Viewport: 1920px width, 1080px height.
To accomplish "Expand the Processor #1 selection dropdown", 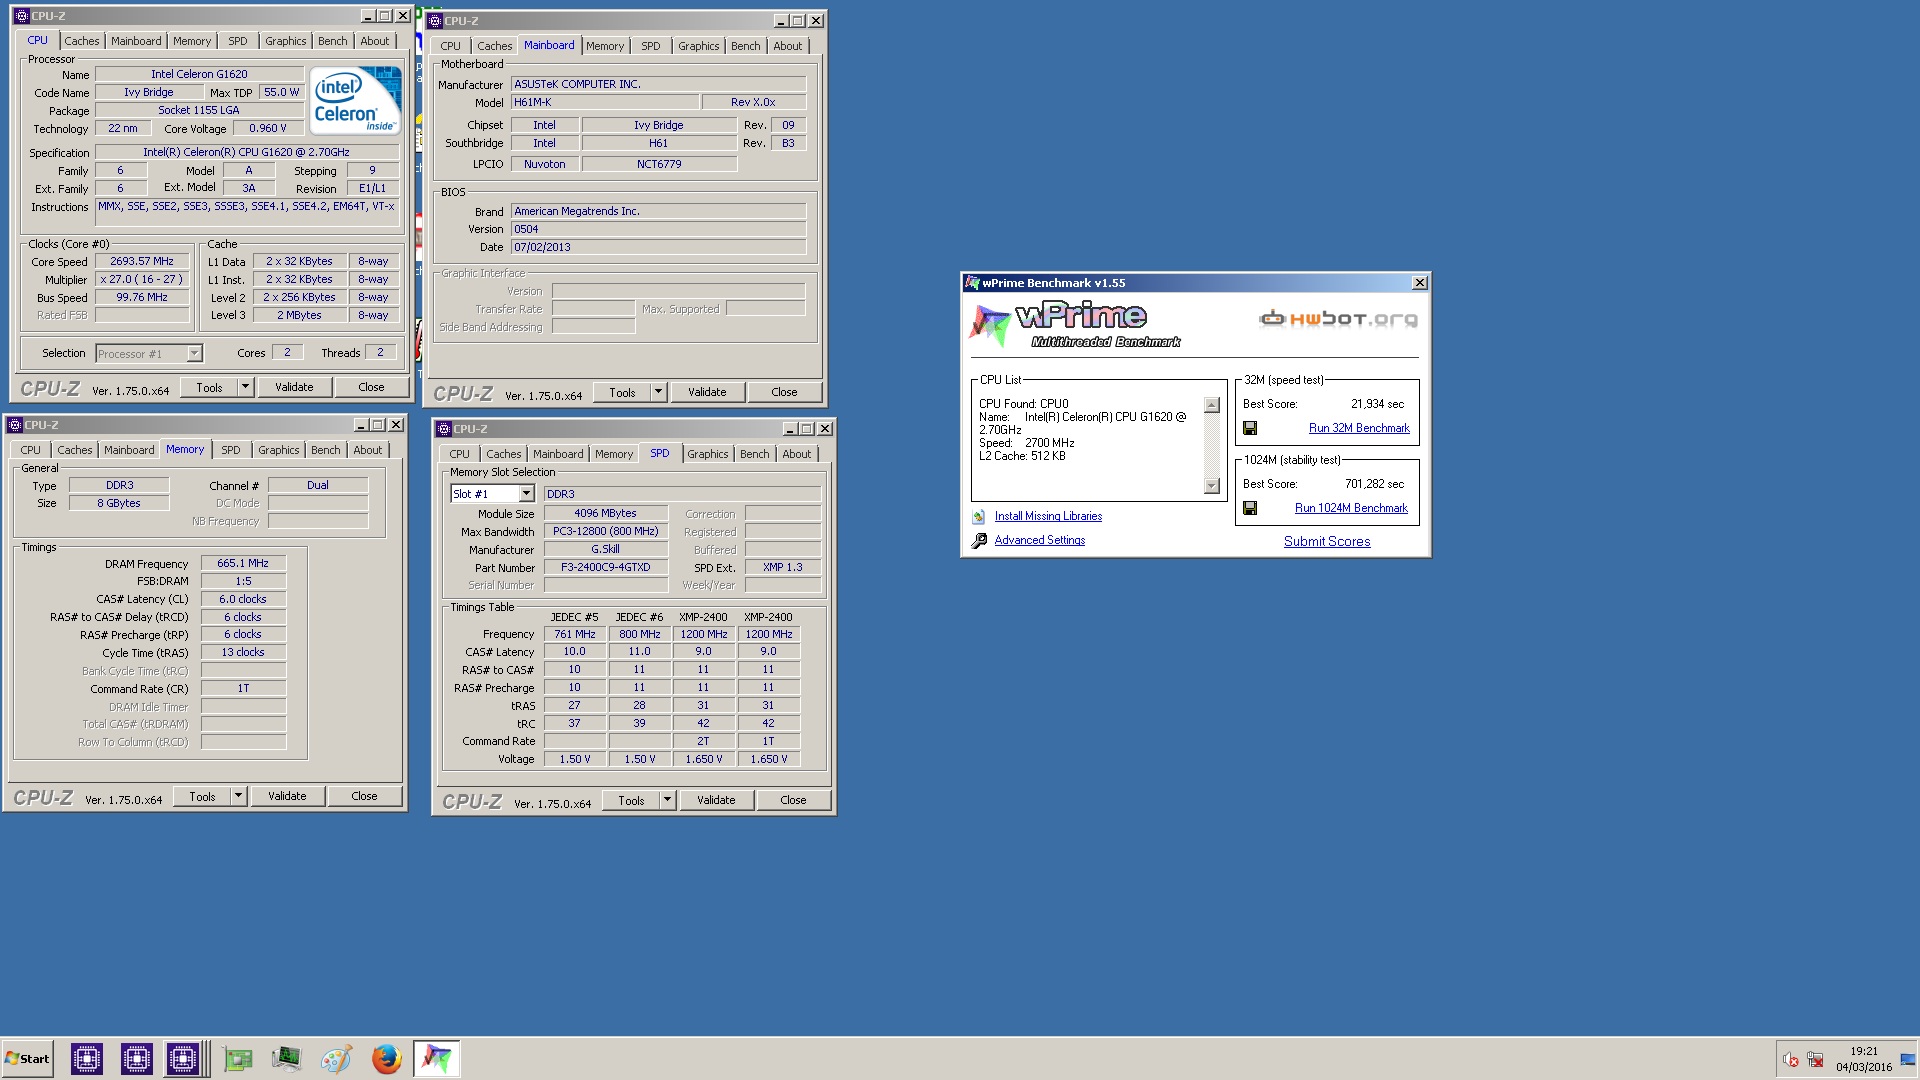I will (x=194, y=353).
